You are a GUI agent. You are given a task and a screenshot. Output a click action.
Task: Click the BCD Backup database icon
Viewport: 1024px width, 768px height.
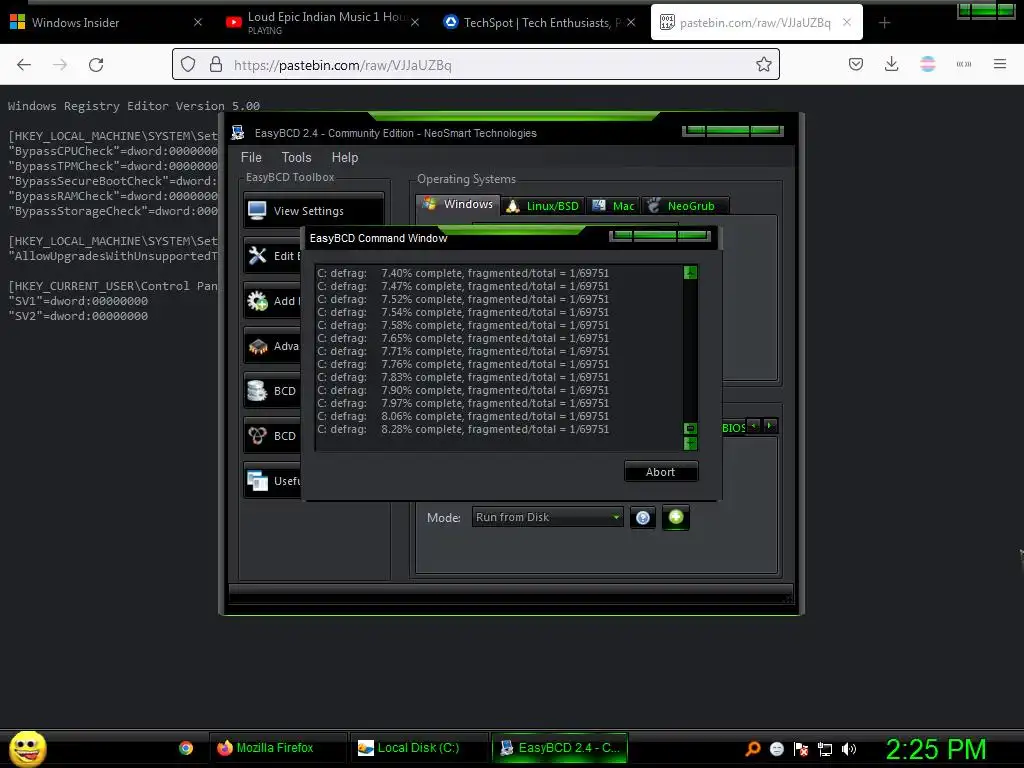(x=257, y=391)
